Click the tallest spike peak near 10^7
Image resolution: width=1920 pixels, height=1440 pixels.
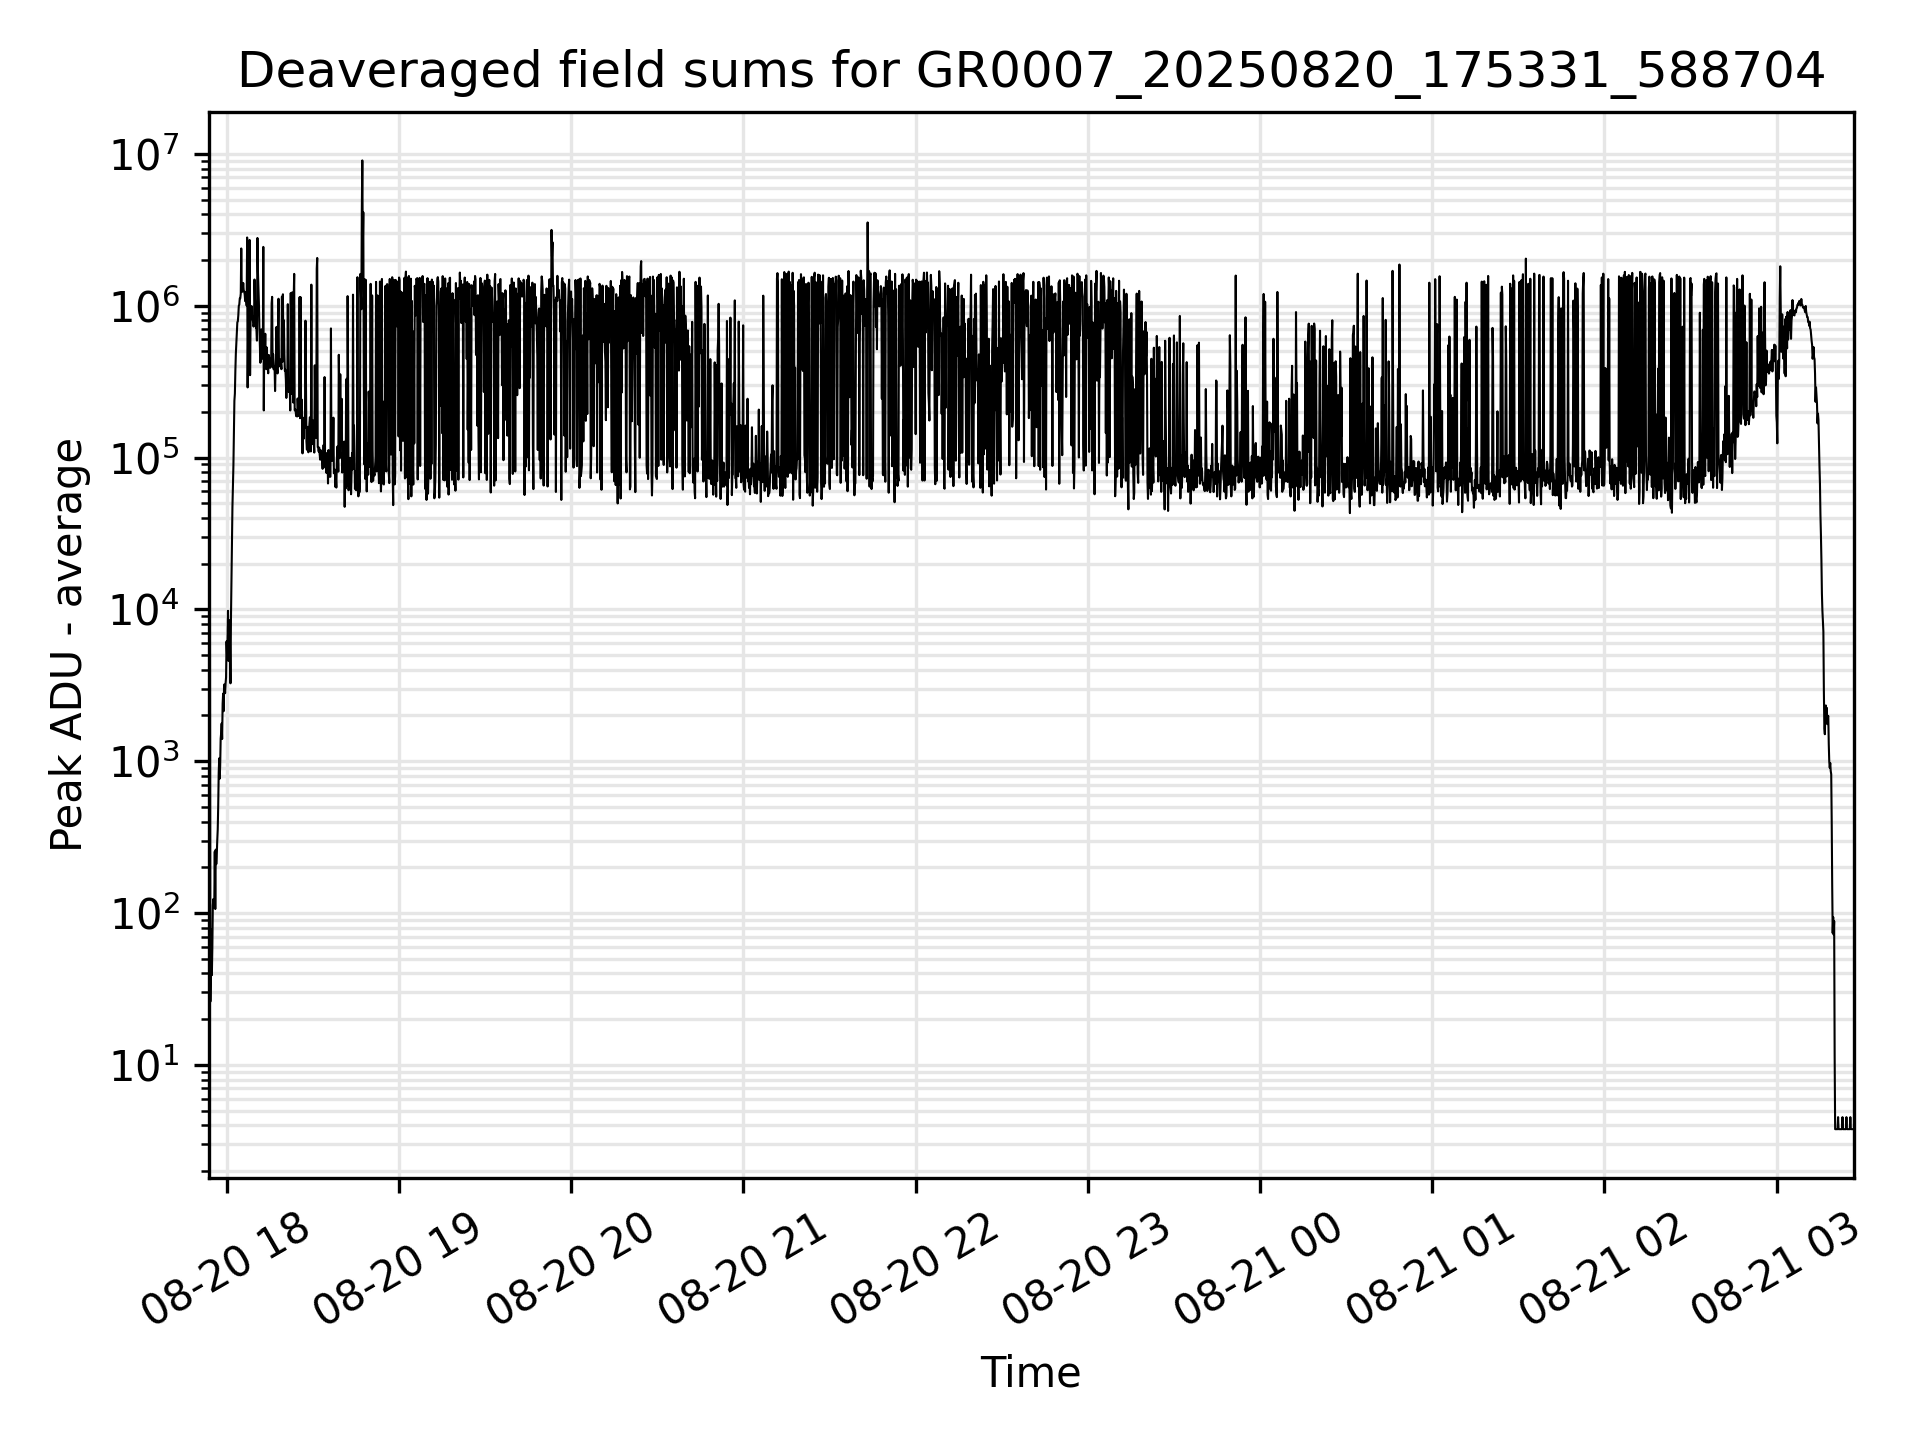(x=362, y=162)
